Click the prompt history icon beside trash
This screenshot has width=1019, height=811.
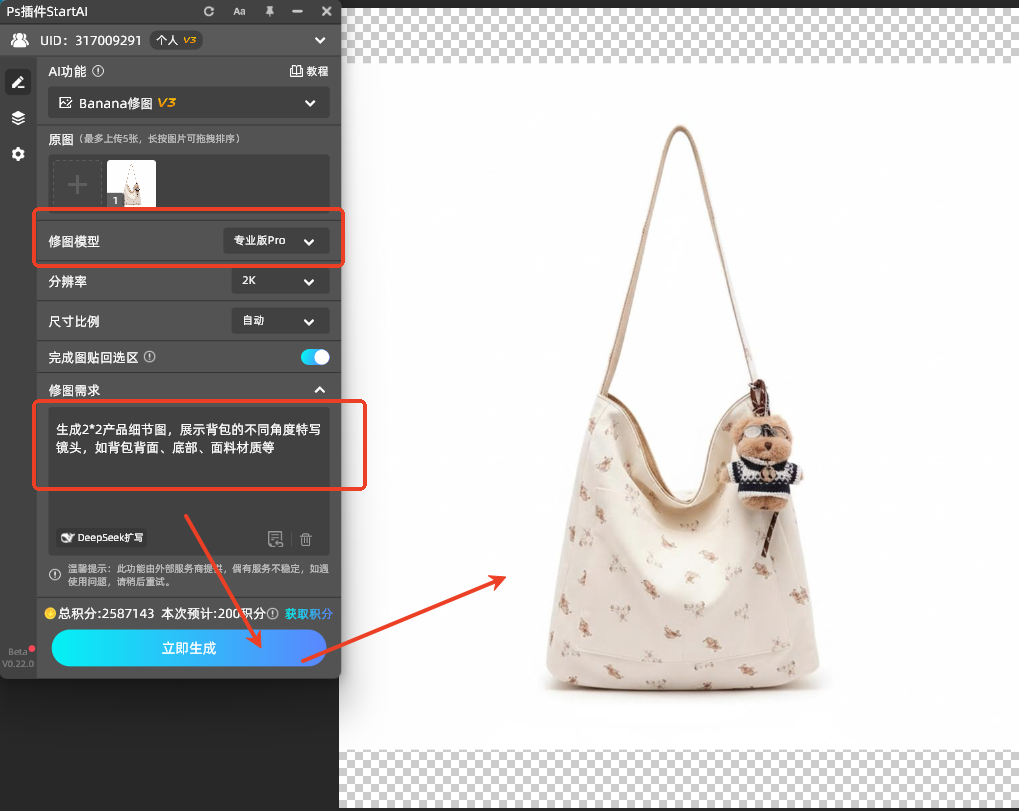click(275, 539)
